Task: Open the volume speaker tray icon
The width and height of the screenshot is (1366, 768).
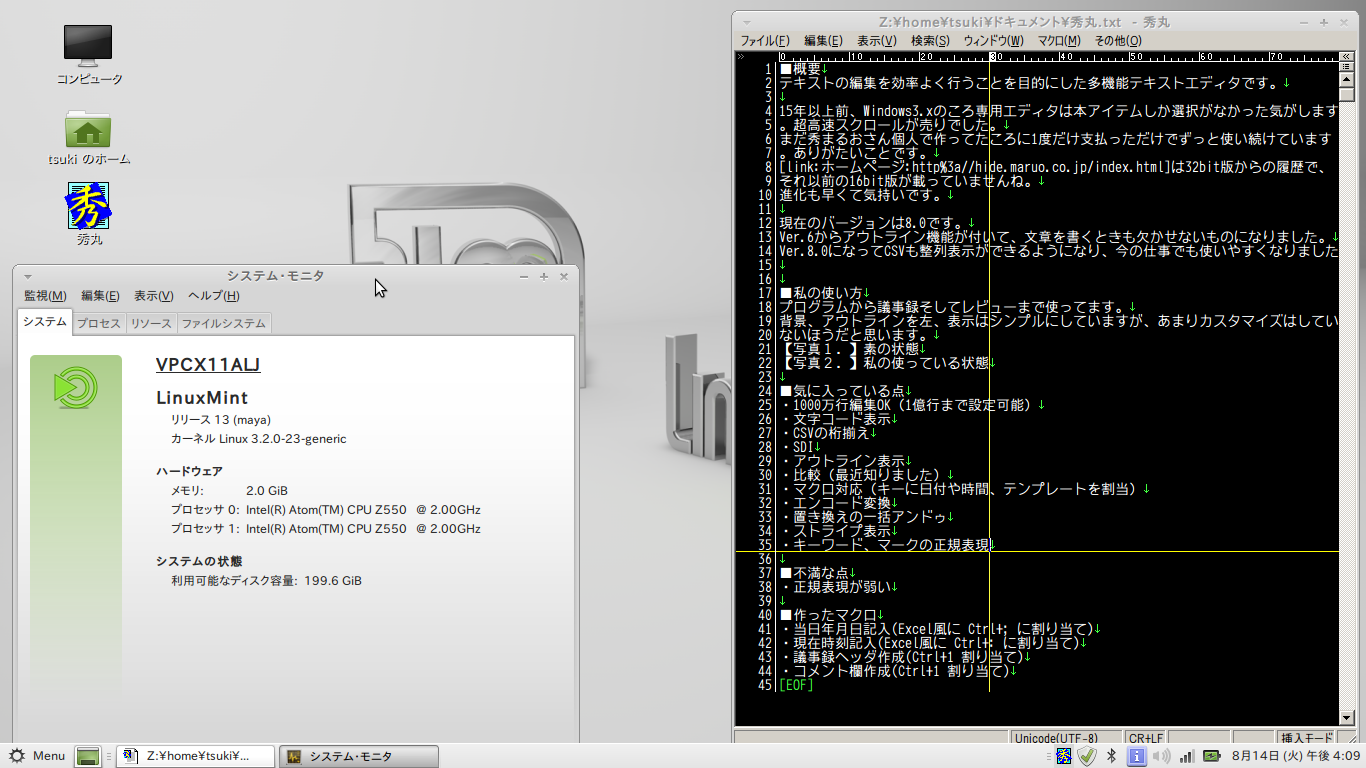Action: (x=1161, y=756)
